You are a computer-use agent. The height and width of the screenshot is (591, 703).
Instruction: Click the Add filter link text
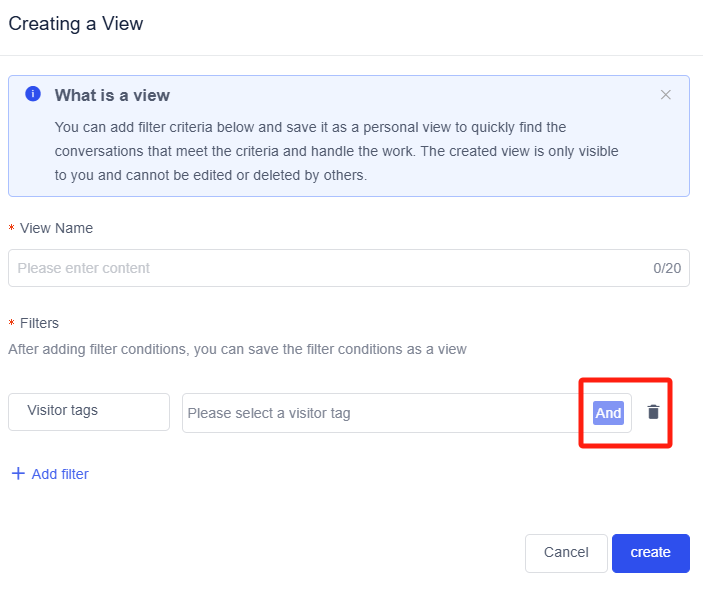coord(60,474)
